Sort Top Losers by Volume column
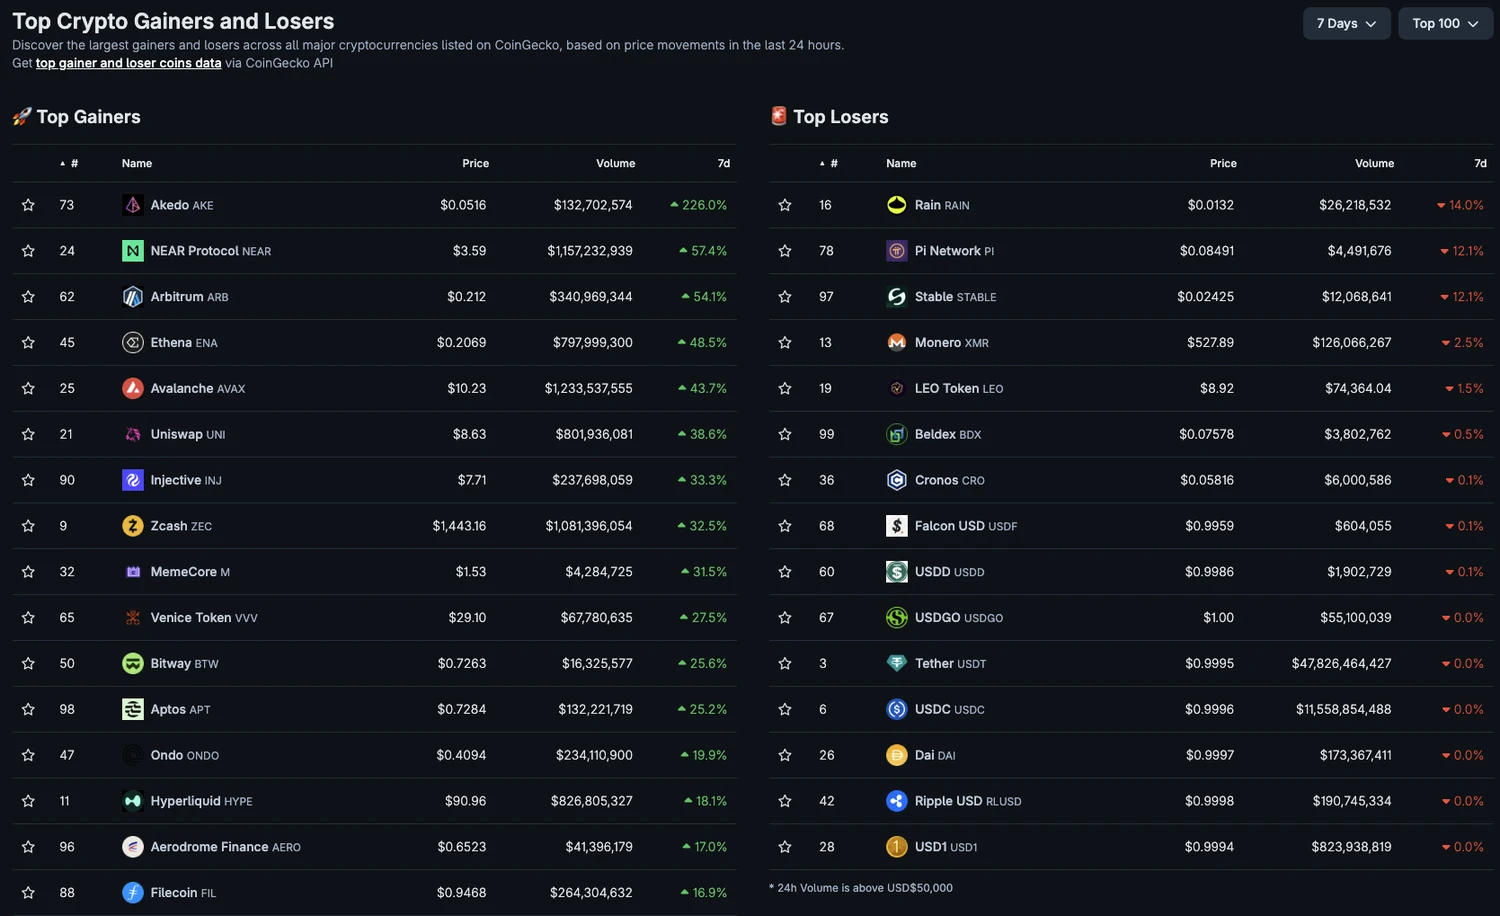The width and height of the screenshot is (1500, 916). click(x=1374, y=163)
